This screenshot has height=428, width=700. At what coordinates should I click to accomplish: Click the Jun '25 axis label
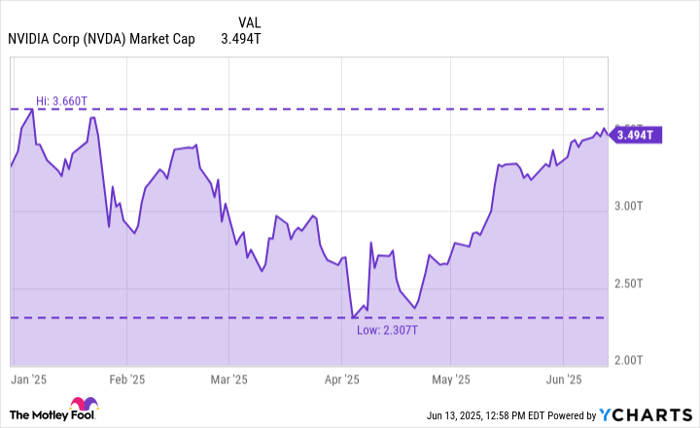point(564,379)
